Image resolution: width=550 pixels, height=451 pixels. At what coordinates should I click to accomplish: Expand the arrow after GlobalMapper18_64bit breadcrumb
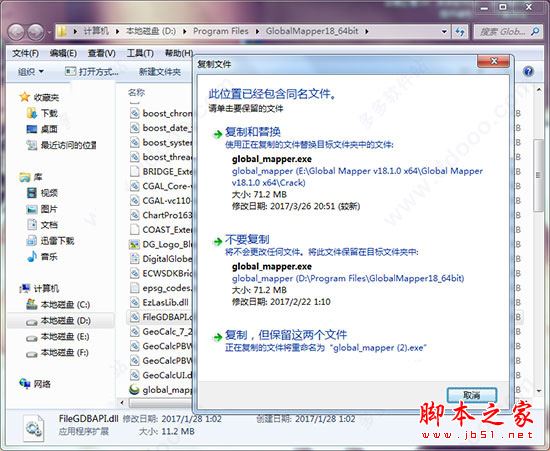click(x=367, y=32)
